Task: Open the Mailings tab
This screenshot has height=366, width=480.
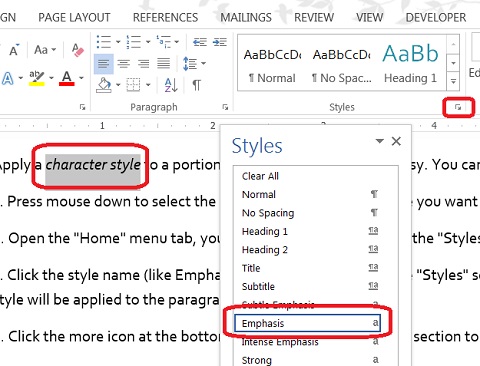Action: click(x=246, y=17)
